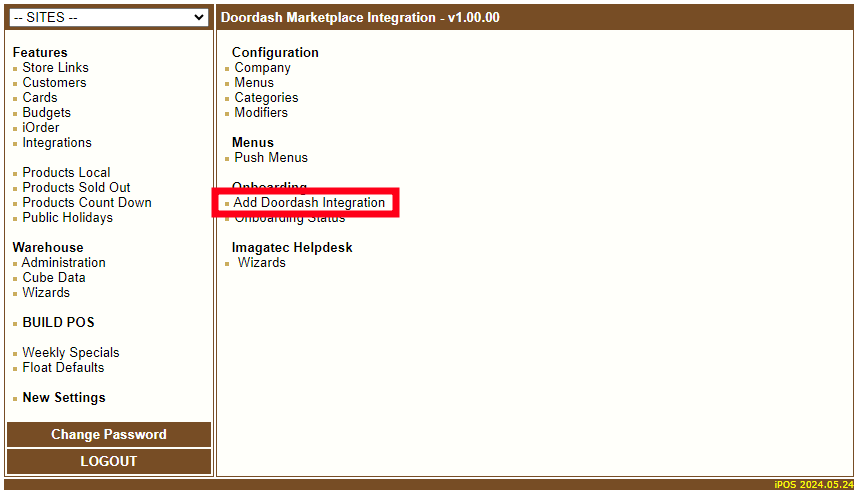The image size is (855, 491).
Task: Open New Settings in sidebar
Action: (x=64, y=398)
